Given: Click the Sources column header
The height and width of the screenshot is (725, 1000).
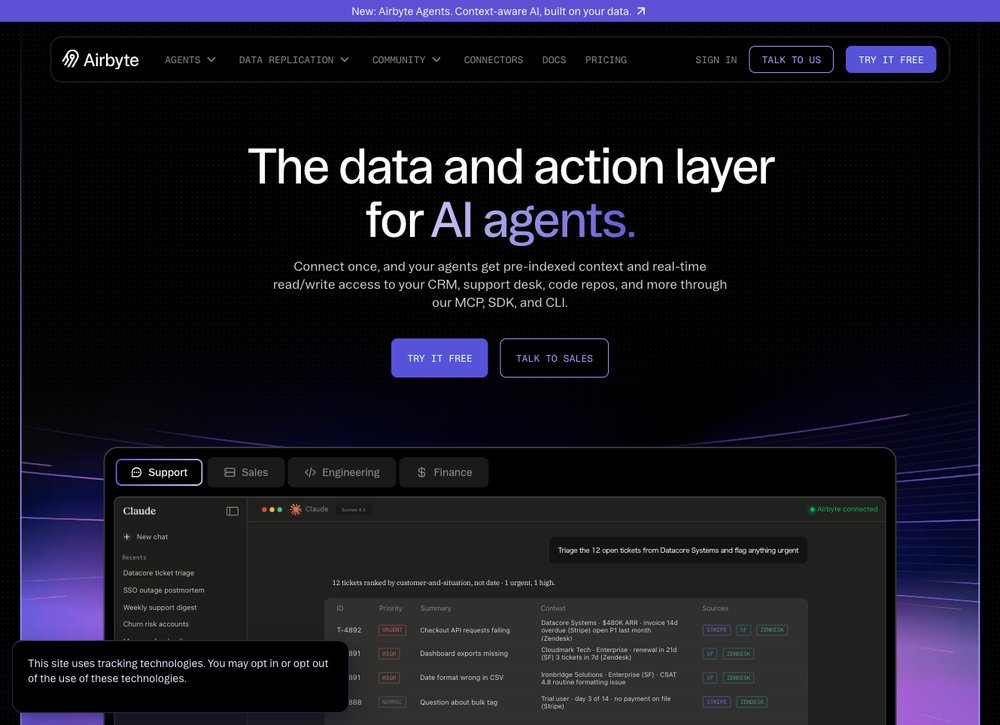Looking at the screenshot, I should click(715, 608).
